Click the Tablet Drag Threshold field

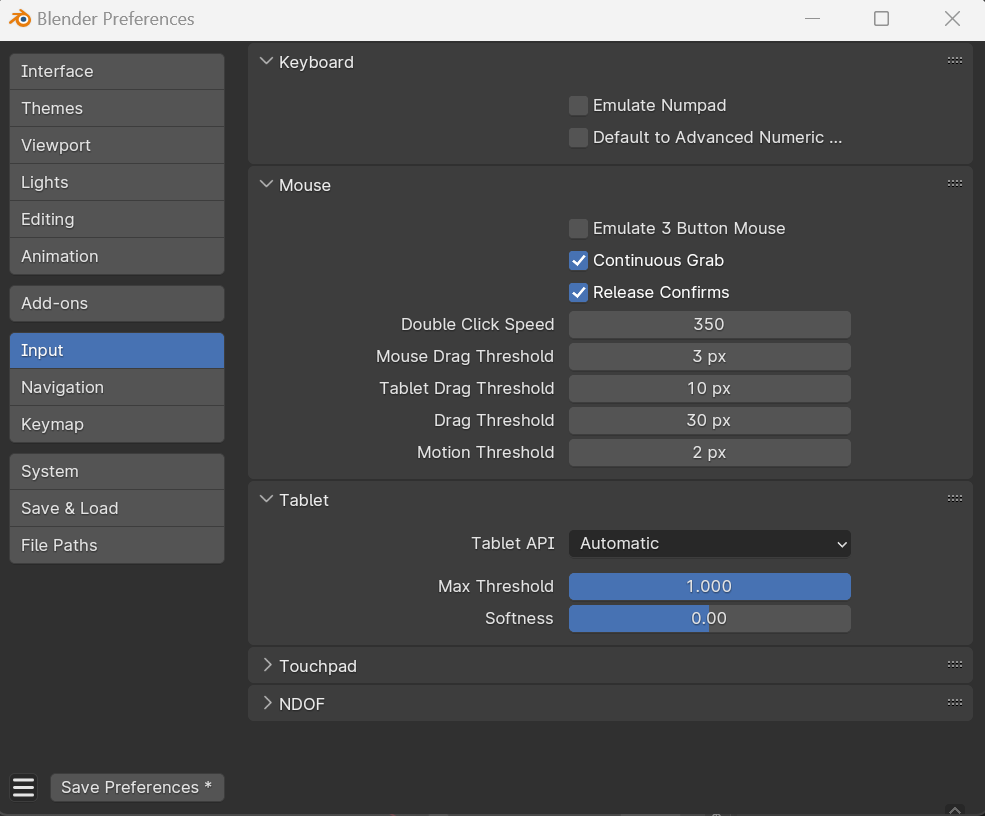coord(709,388)
